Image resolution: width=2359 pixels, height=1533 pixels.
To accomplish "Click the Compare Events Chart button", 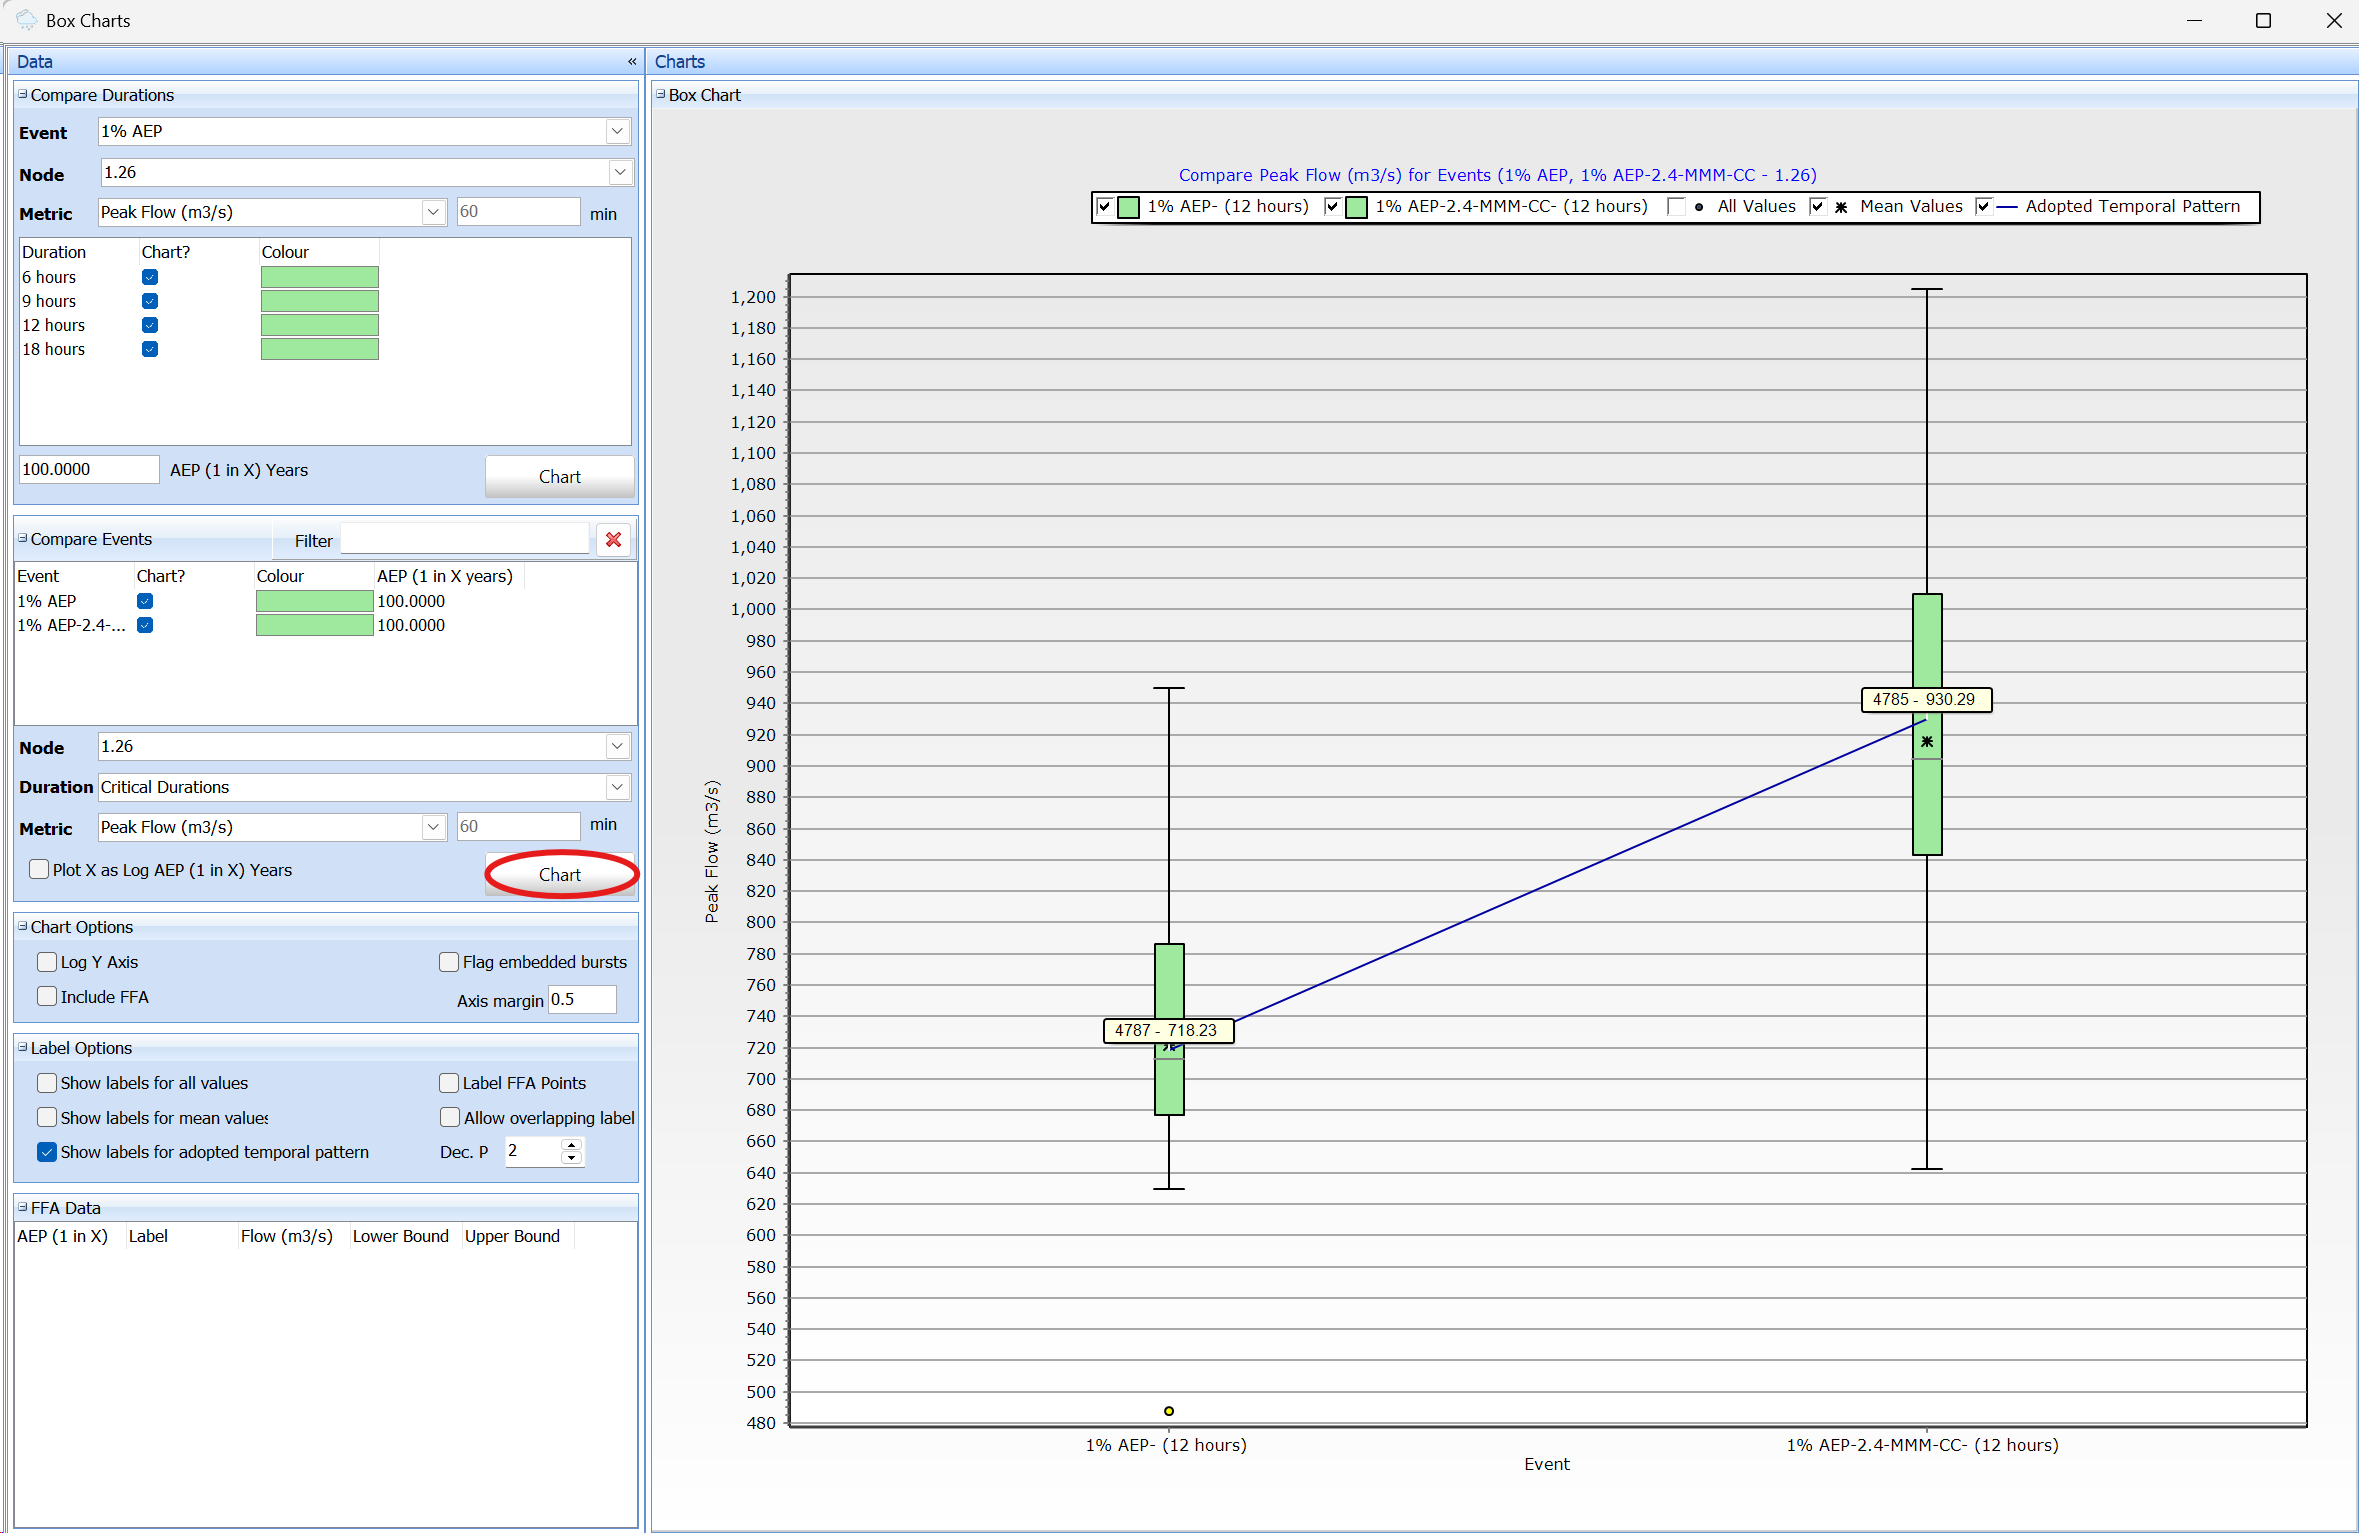I will (x=559, y=875).
